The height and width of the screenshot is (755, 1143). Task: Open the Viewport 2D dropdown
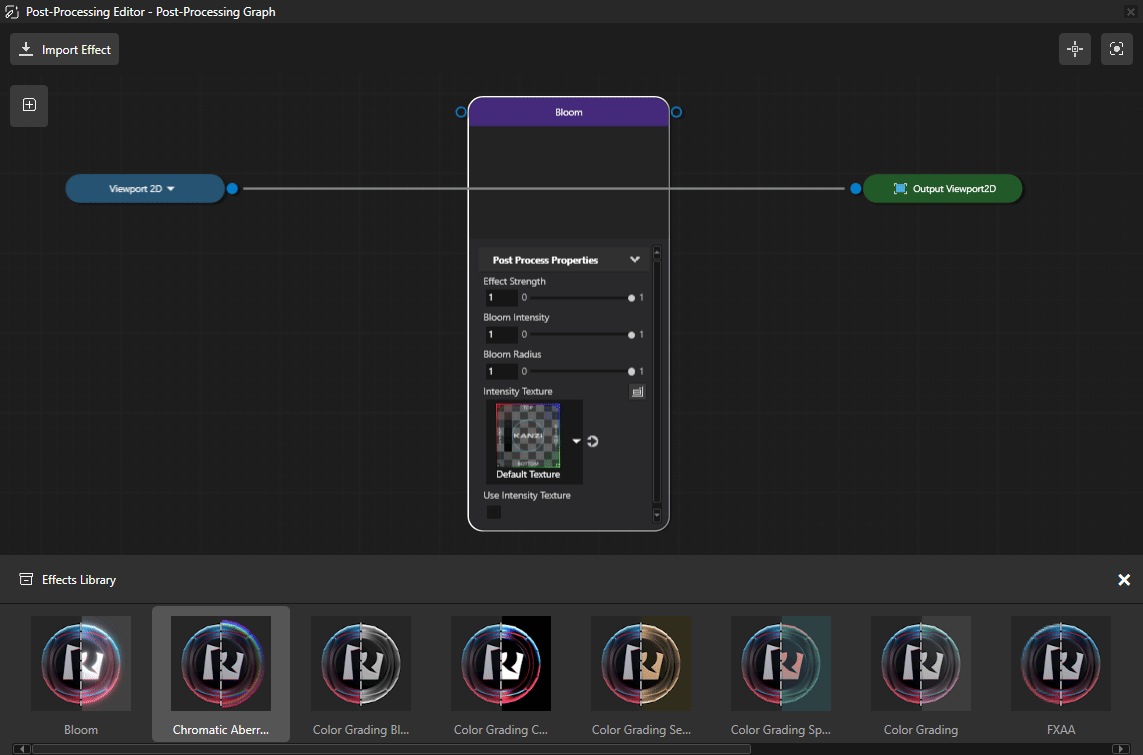170,188
